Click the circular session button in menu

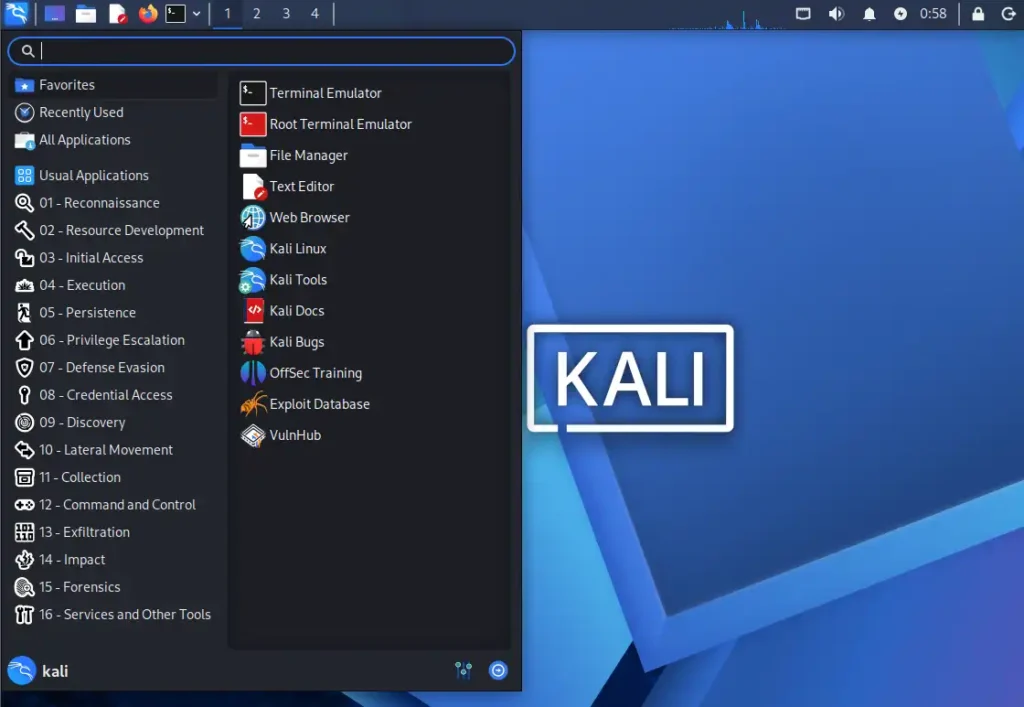point(498,670)
